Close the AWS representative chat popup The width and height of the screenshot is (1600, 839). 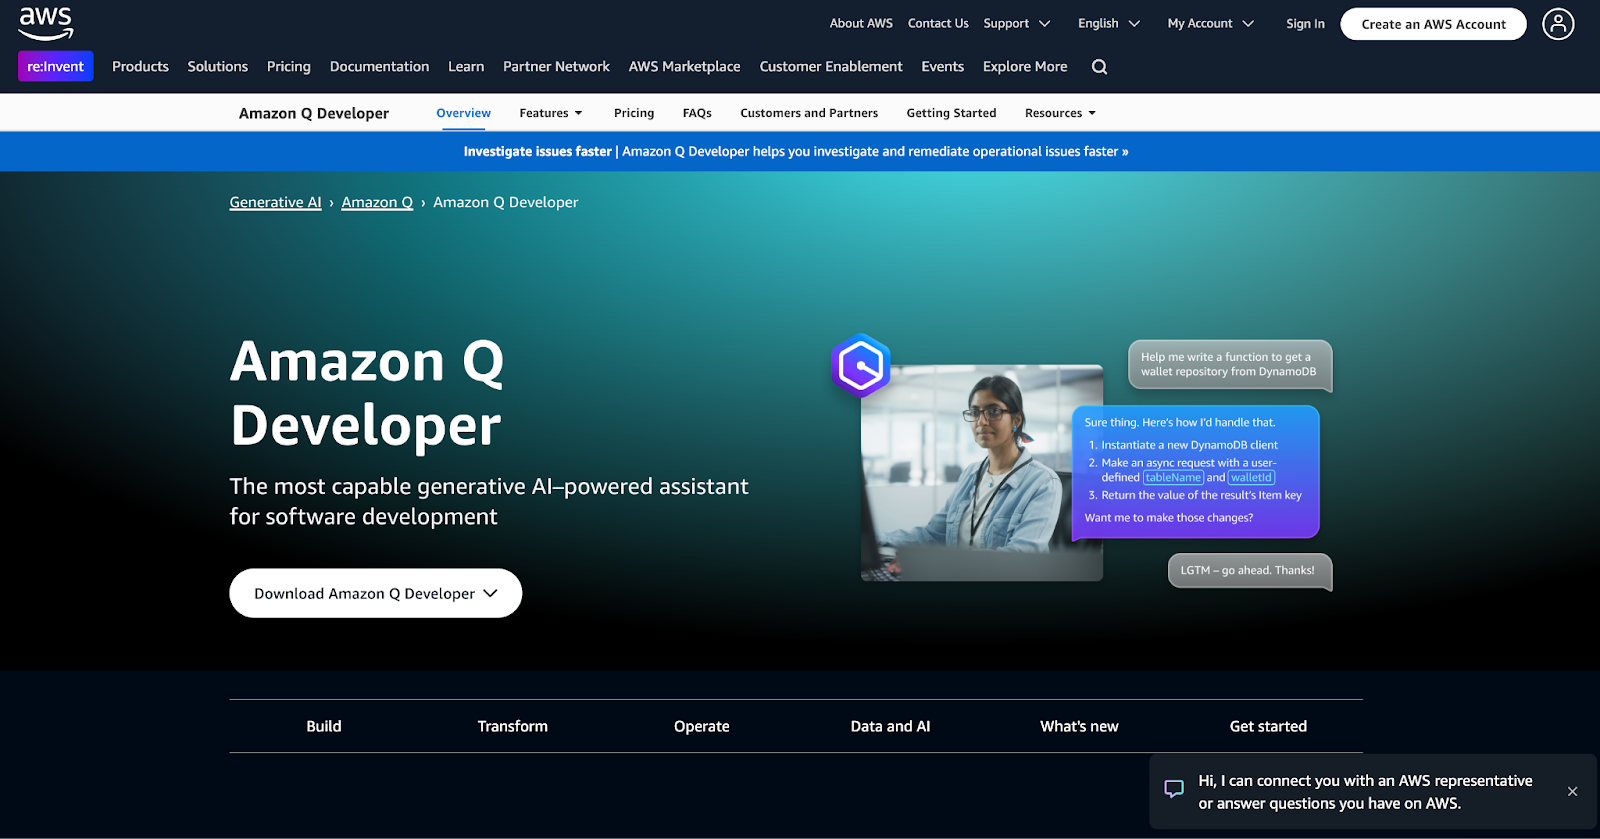pos(1572,791)
